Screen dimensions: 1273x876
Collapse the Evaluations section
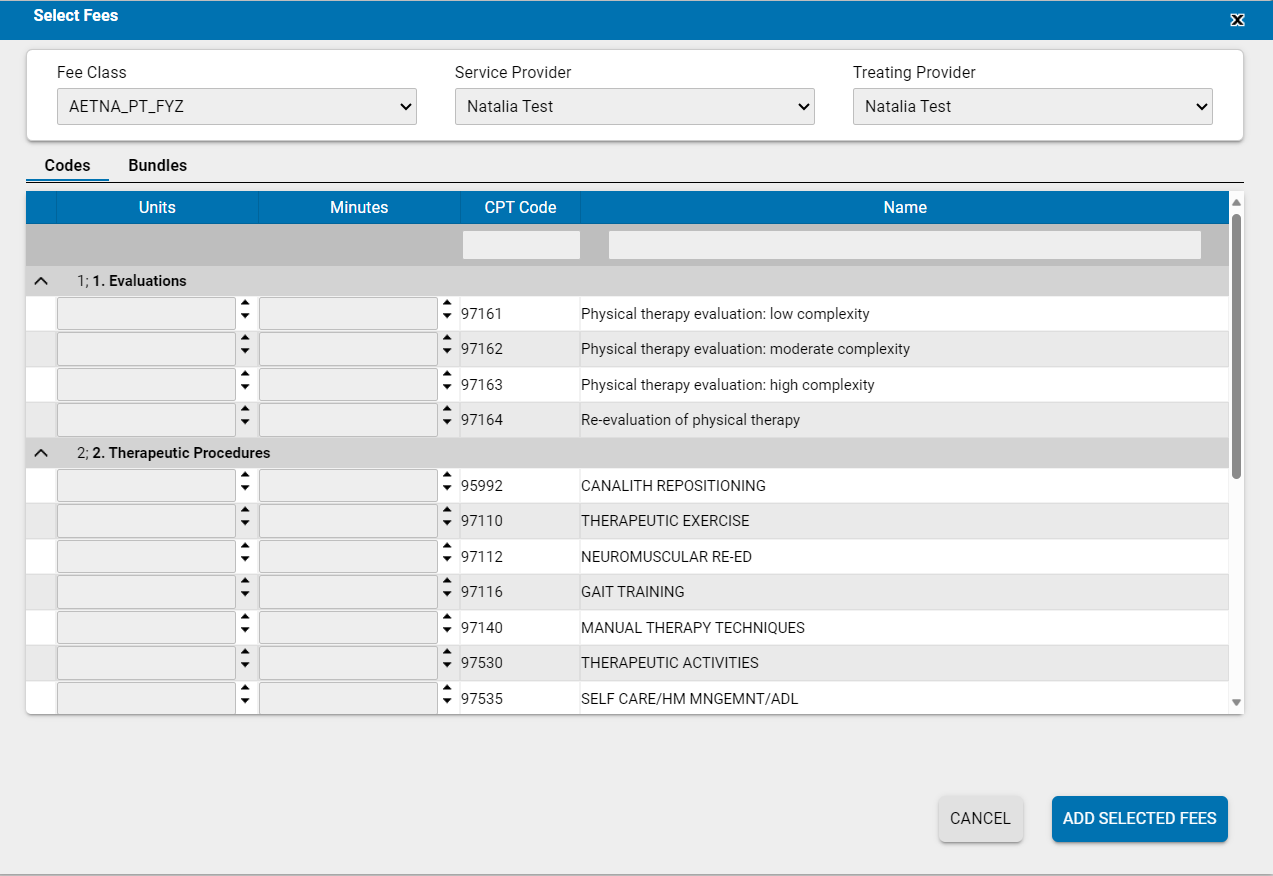tap(40, 281)
